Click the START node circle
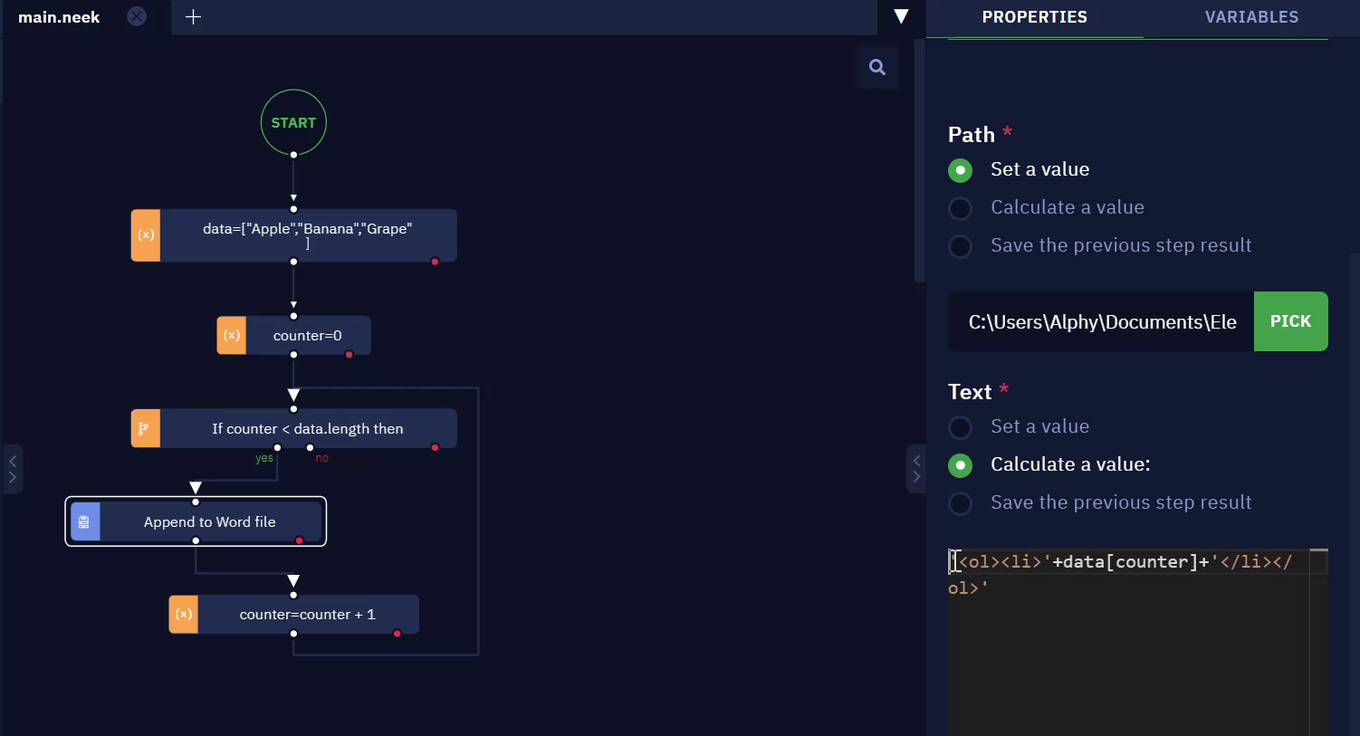Screen dimensions: 1360x736 point(294,123)
